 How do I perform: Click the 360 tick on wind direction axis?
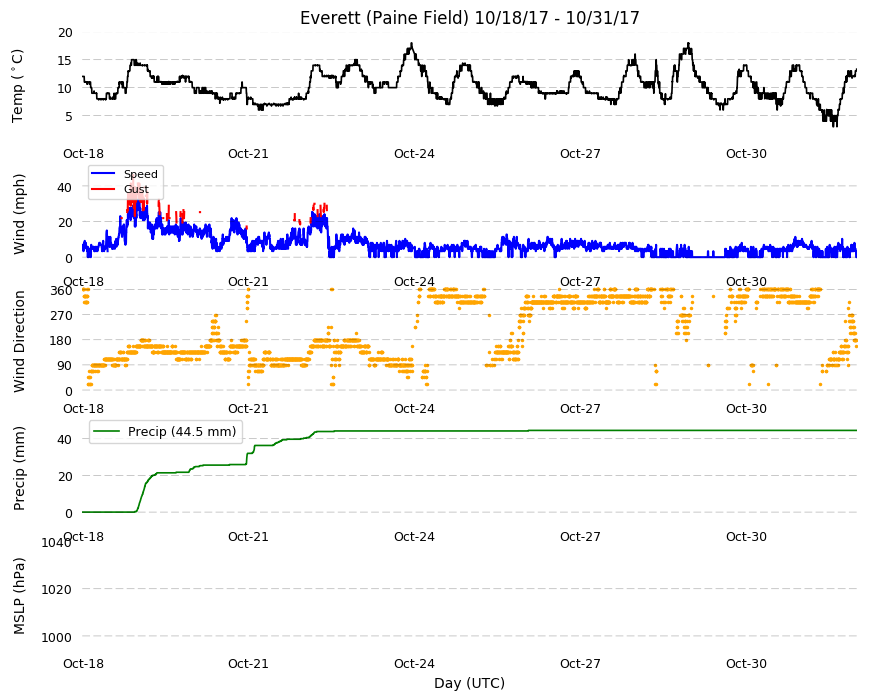[x=61, y=291]
